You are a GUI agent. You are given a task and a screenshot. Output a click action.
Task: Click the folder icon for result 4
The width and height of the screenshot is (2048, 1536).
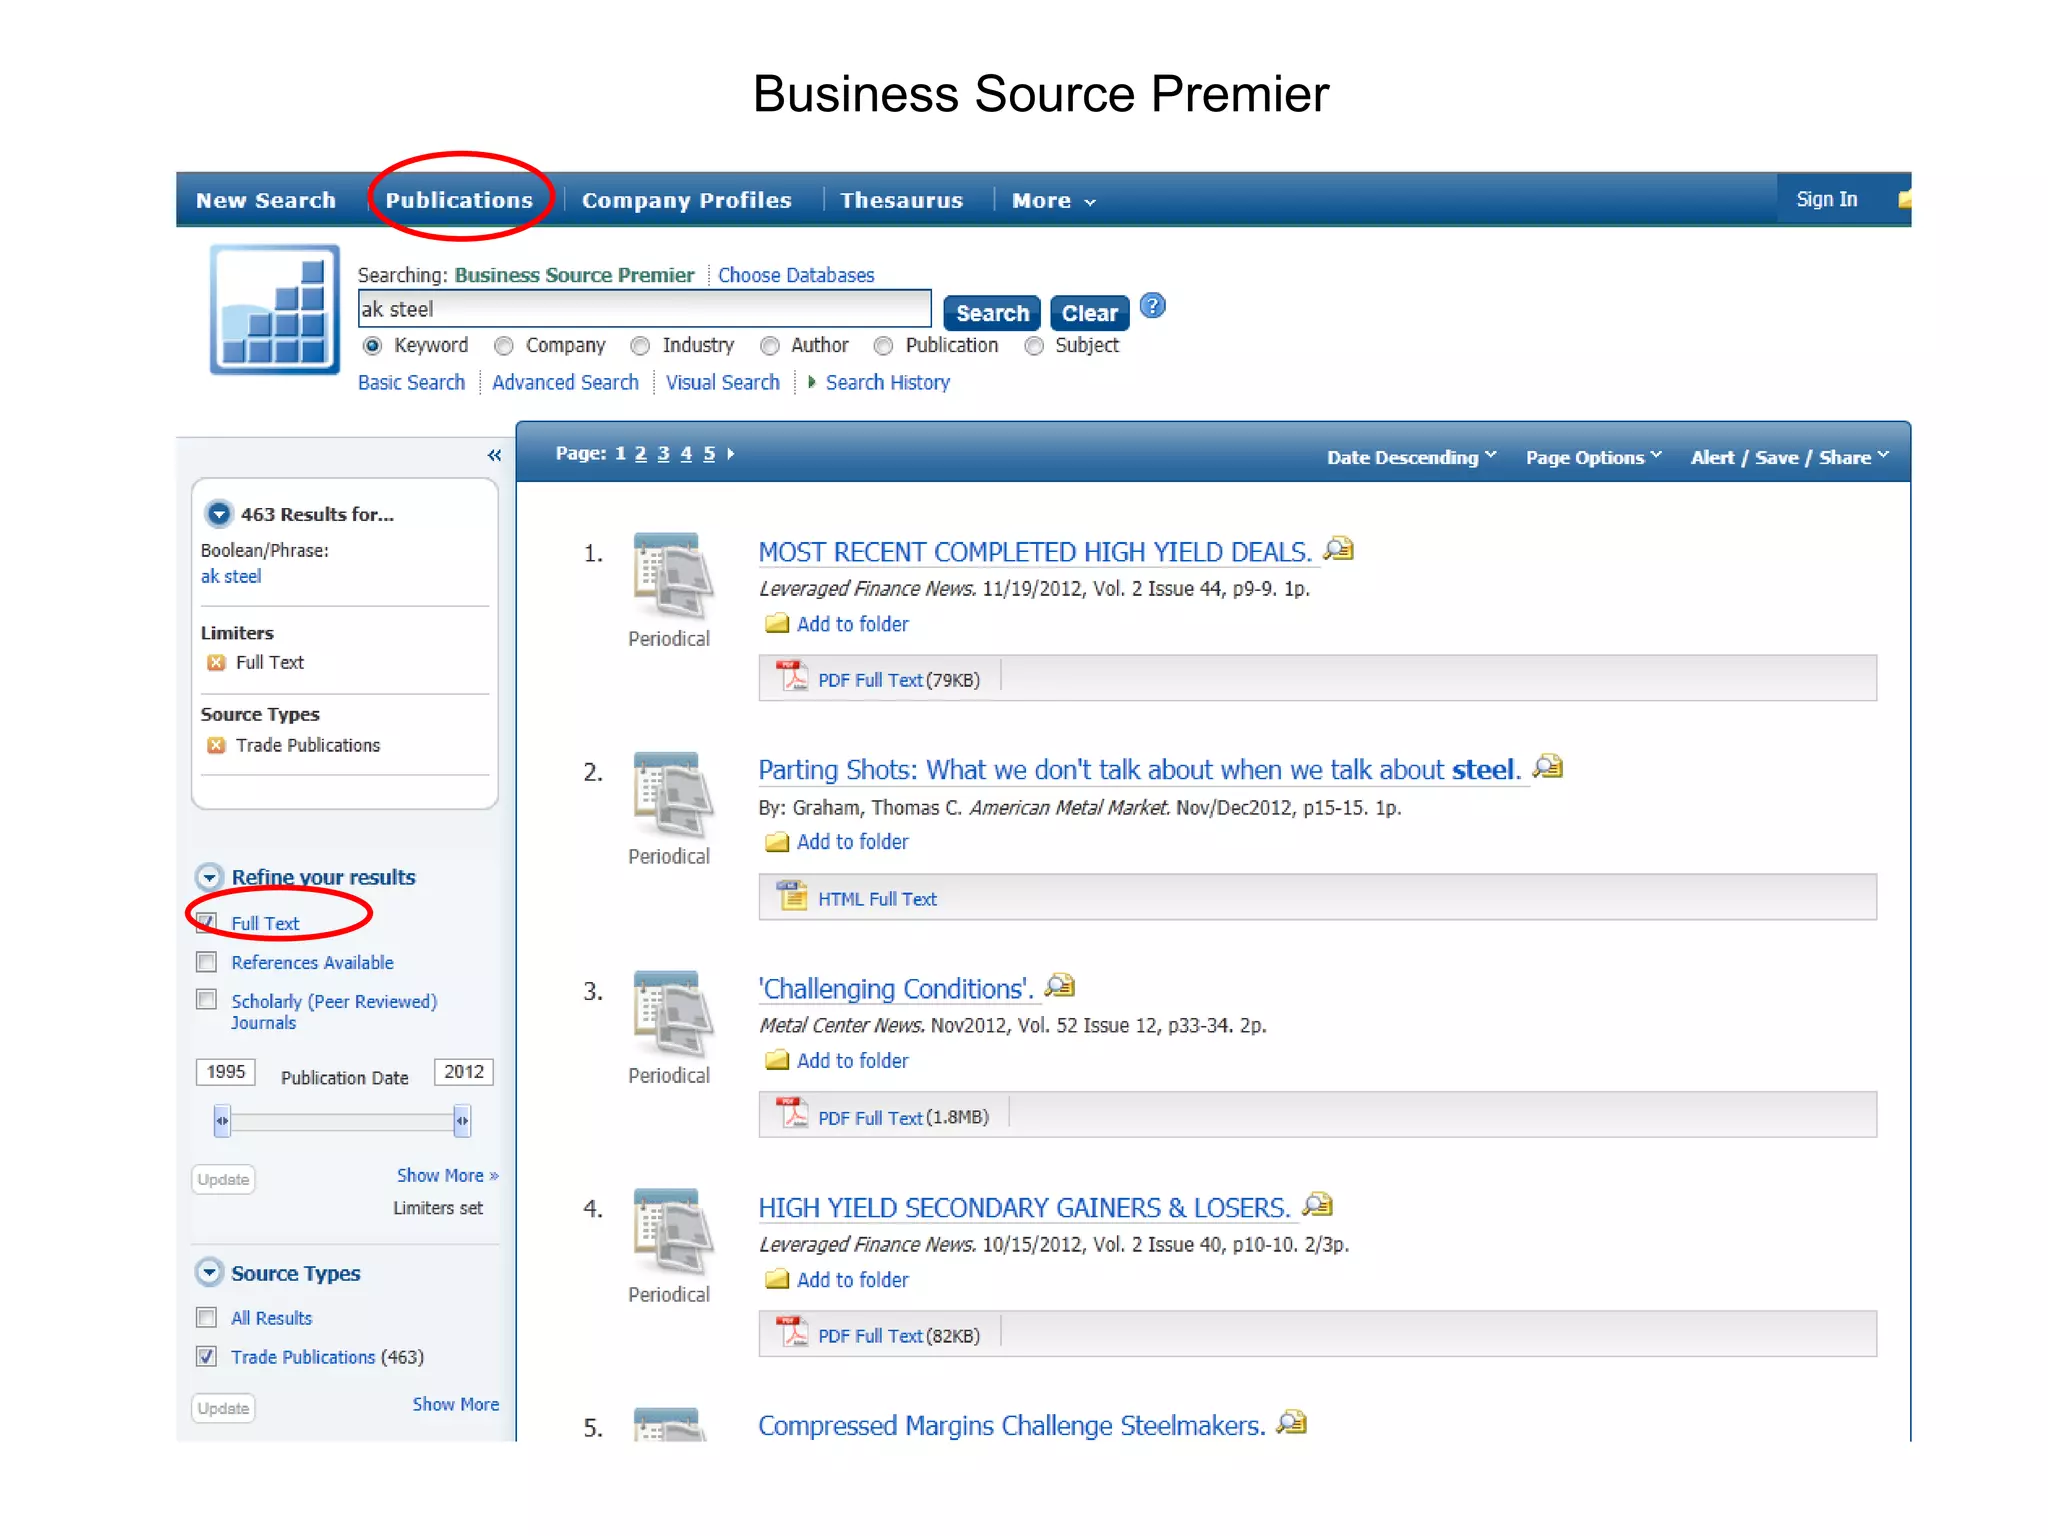777,1280
